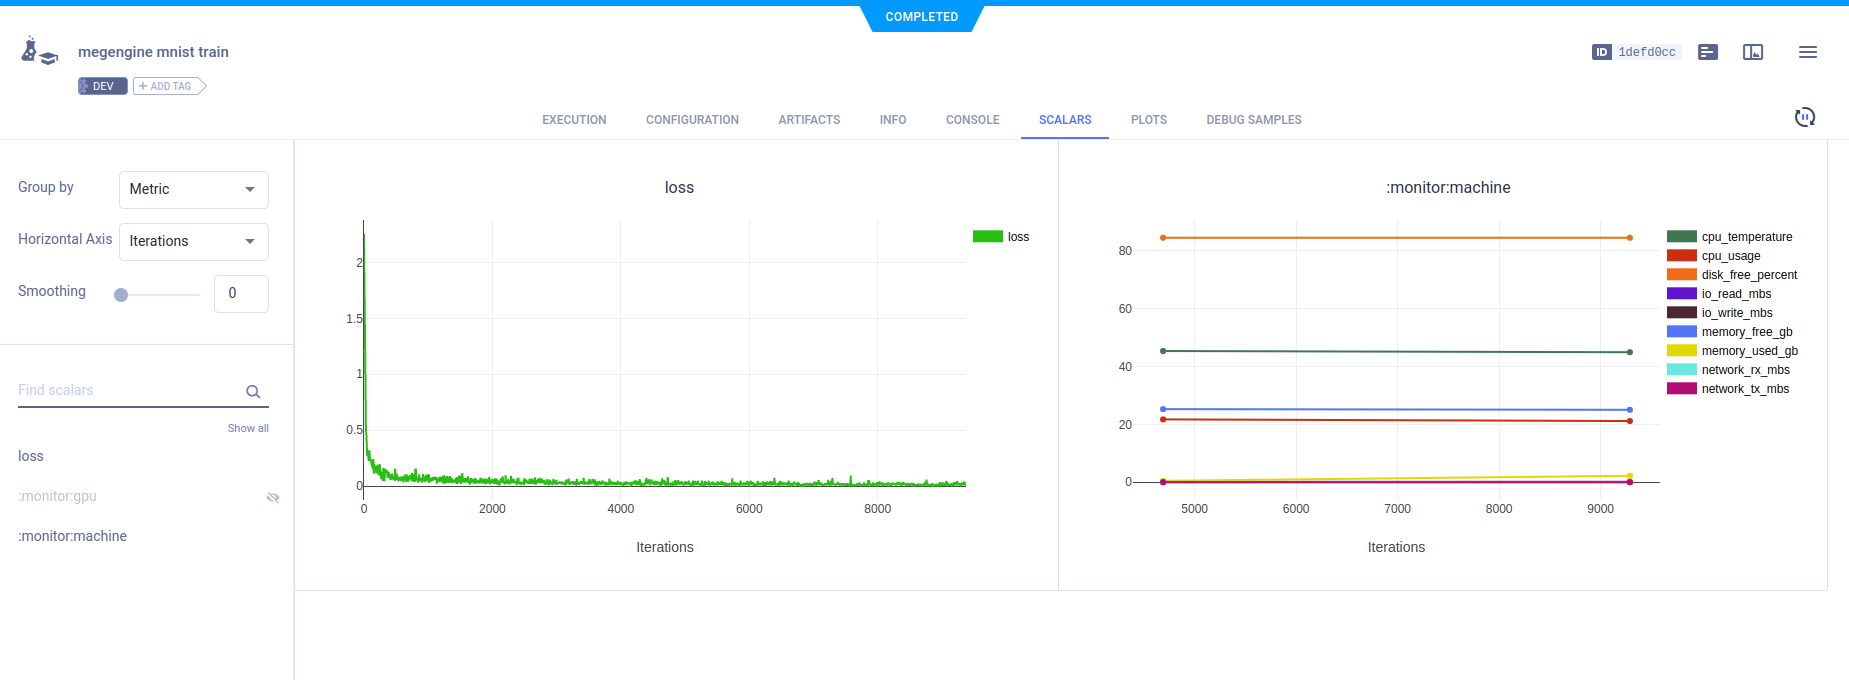
Task: Open the hamburger menu for task actions
Action: 1807,52
